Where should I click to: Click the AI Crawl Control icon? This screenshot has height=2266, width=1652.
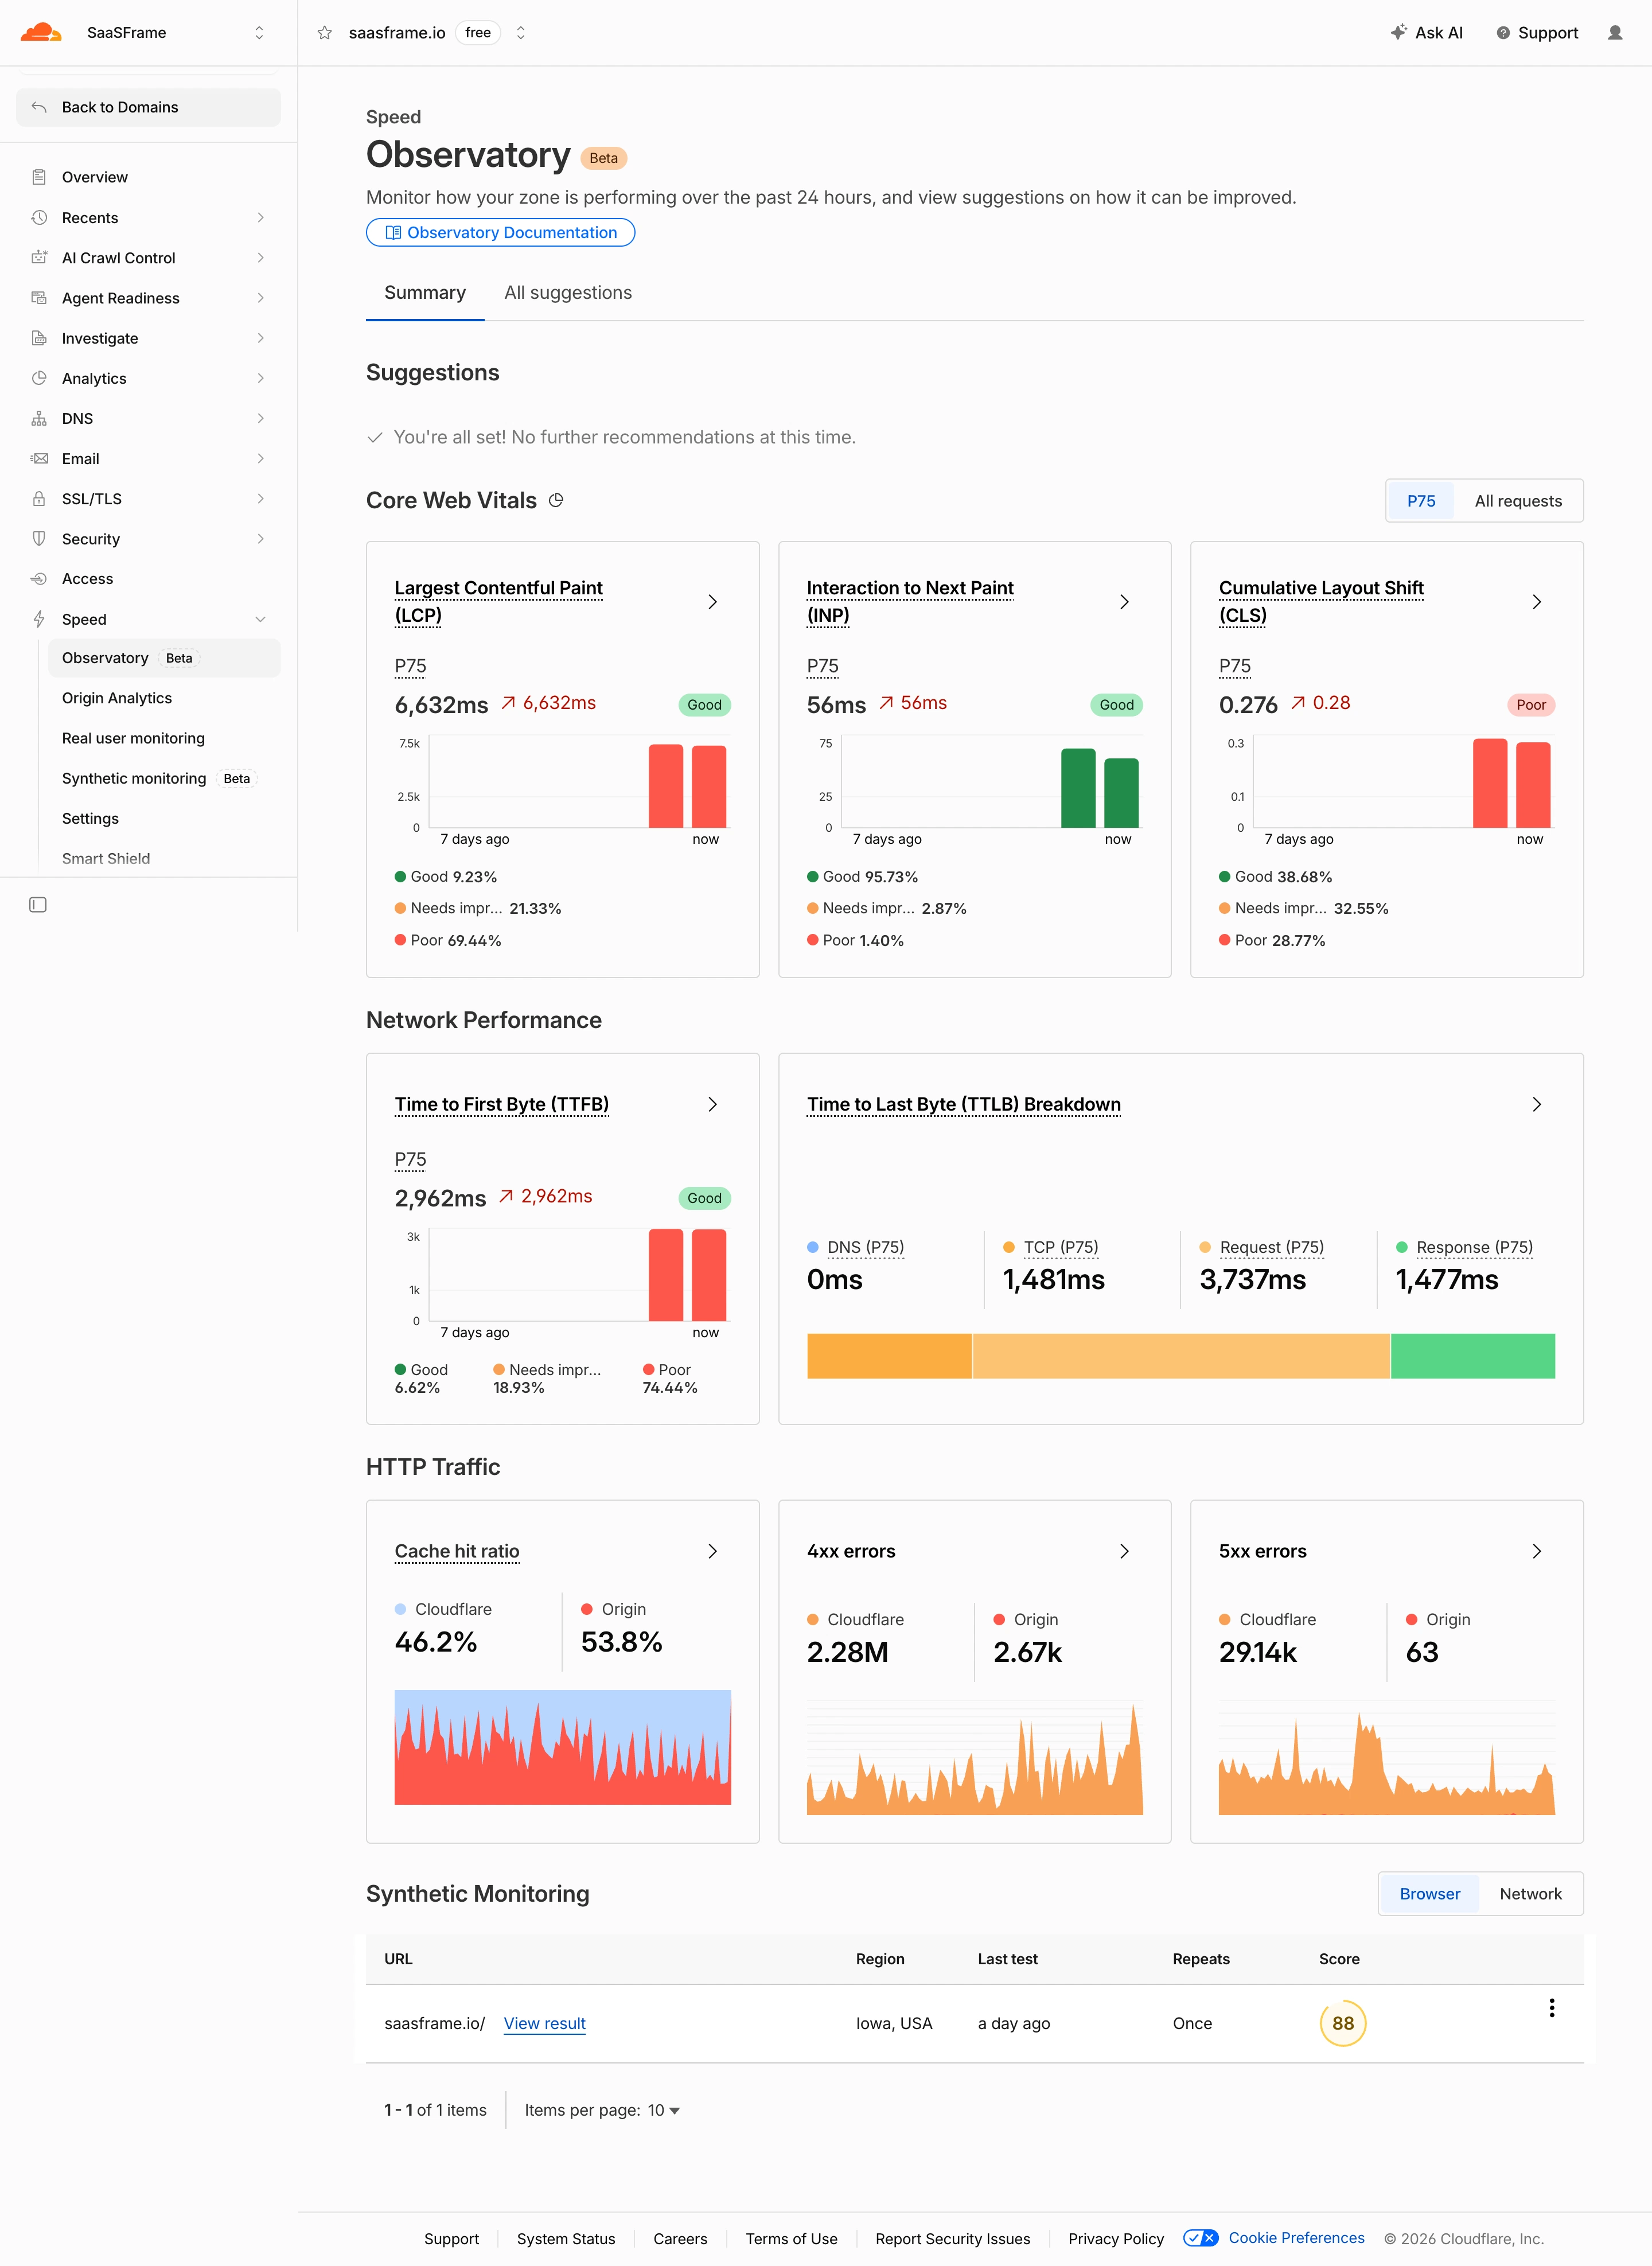(x=39, y=257)
